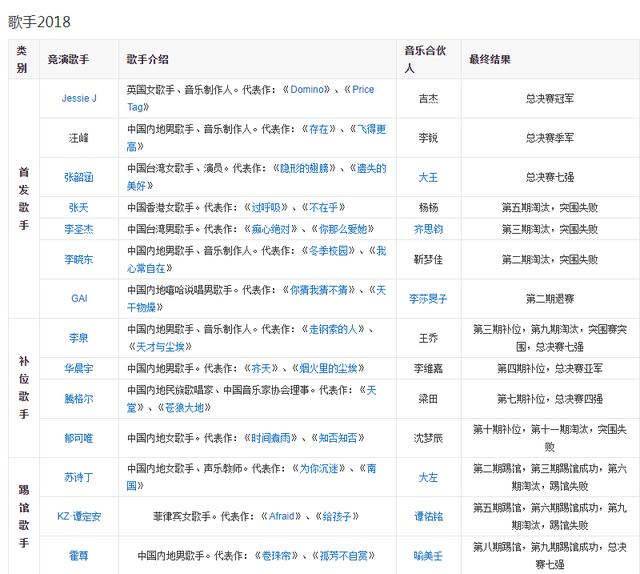Open the 李圣杰 singer link
This screenshot has height=574, width=640.
click(79, 229)
